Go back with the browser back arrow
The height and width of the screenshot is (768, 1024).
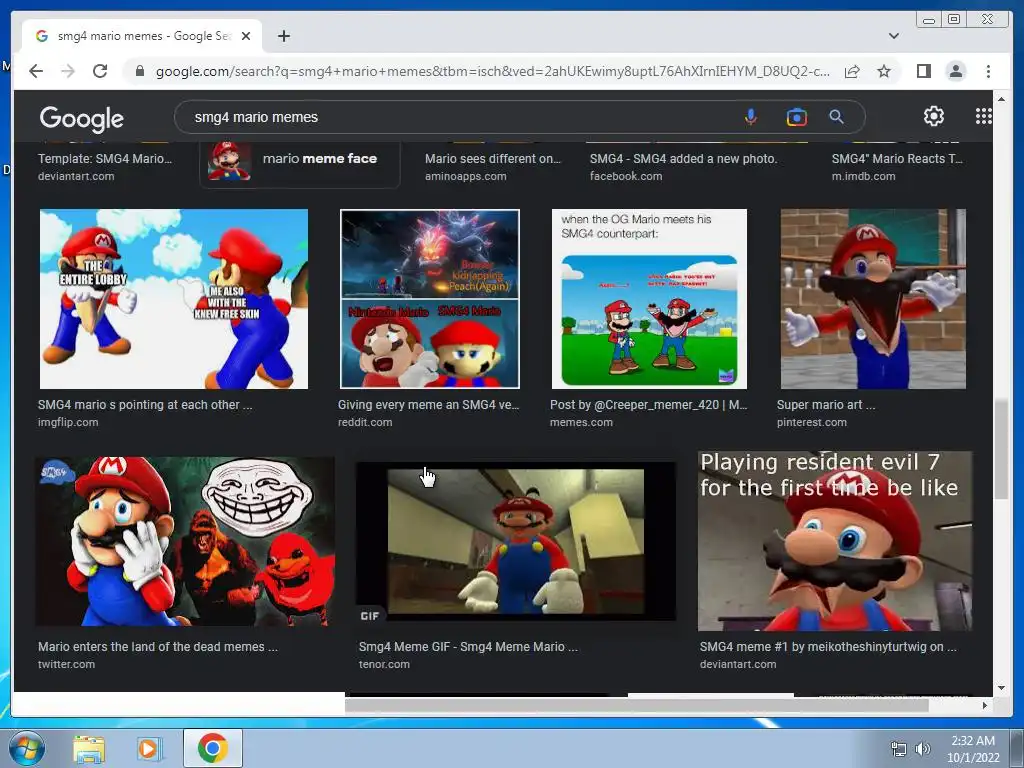pyautogui.click(x=36, y=71)
